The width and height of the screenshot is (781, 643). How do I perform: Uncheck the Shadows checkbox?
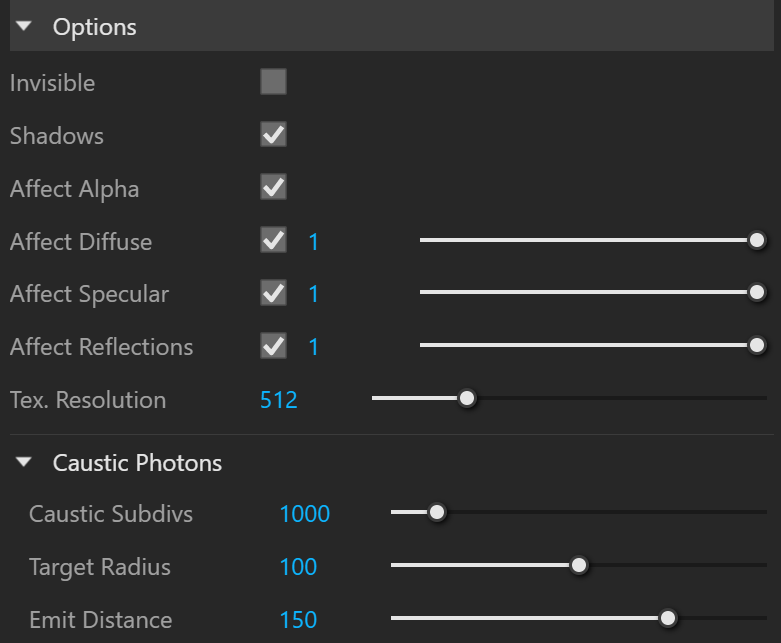click(273, 134)
